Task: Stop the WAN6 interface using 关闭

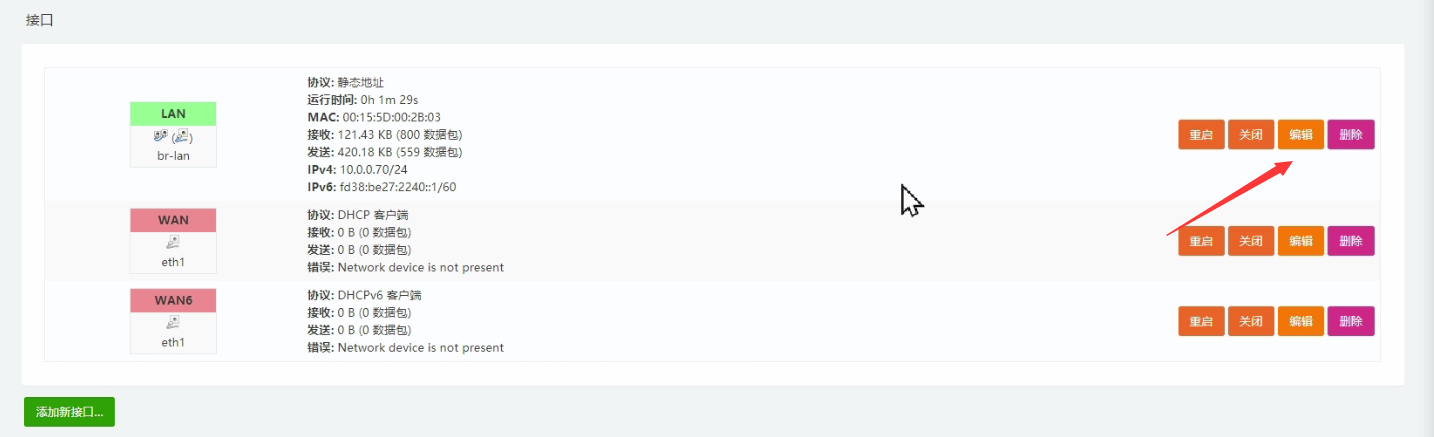Action: (x=1251, y=321)
